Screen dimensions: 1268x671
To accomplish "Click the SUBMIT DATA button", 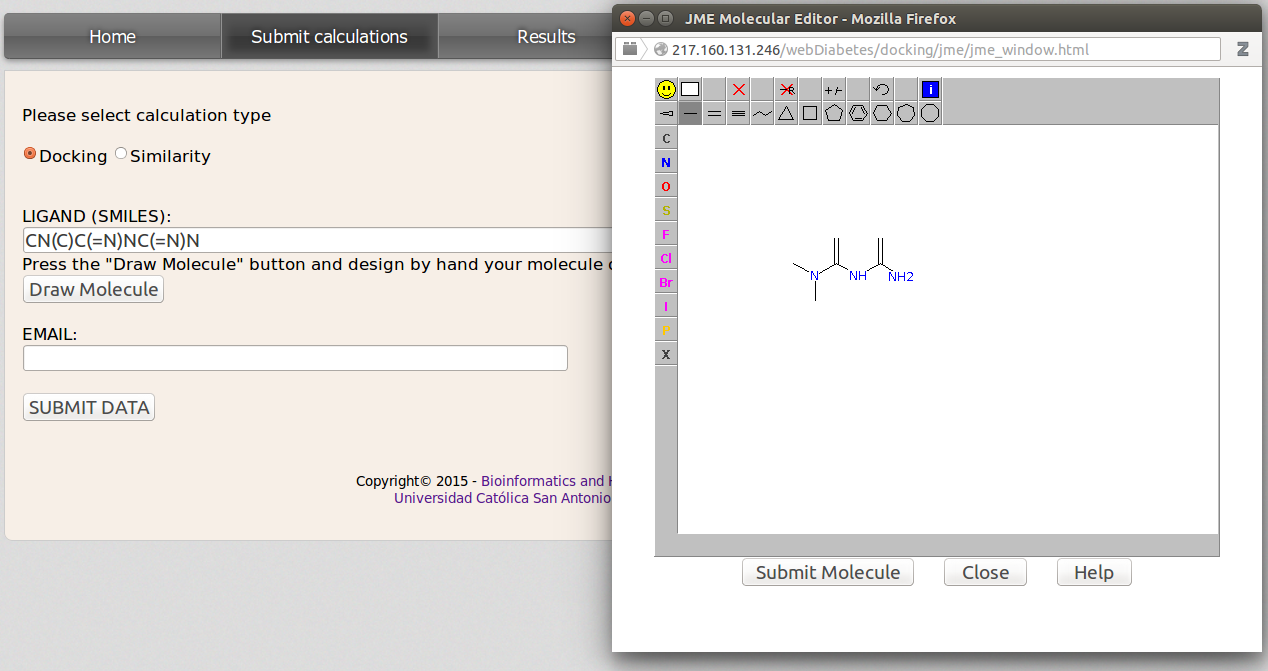I will [89, 407].
